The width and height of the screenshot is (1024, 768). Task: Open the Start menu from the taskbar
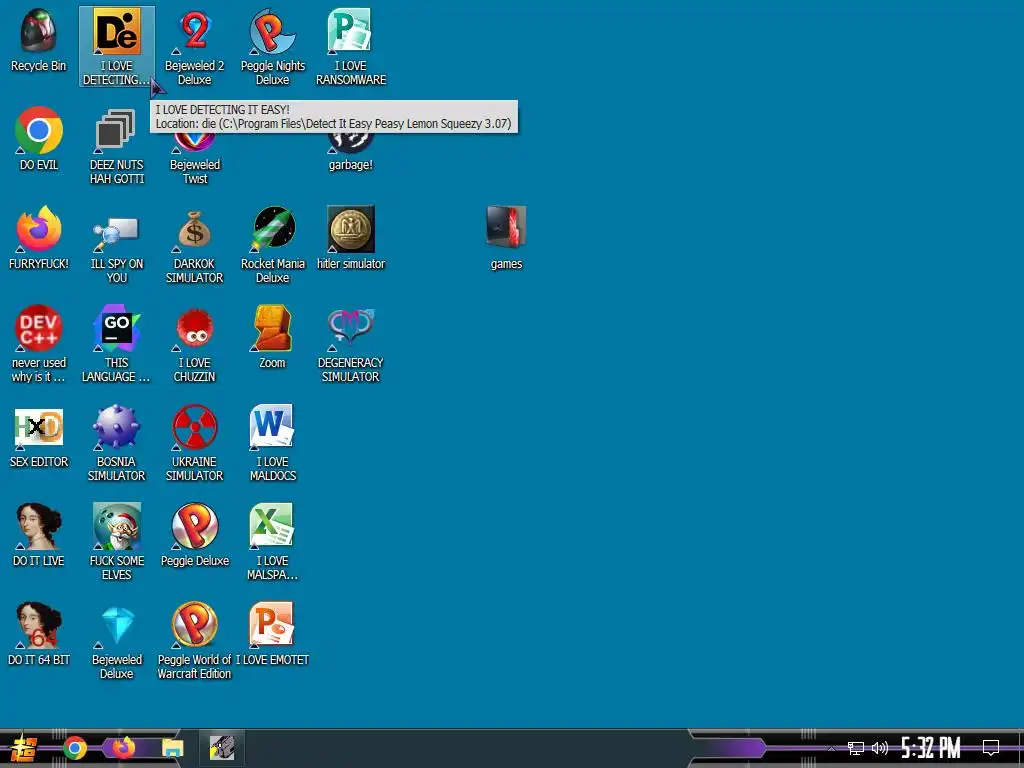point(24,748)
